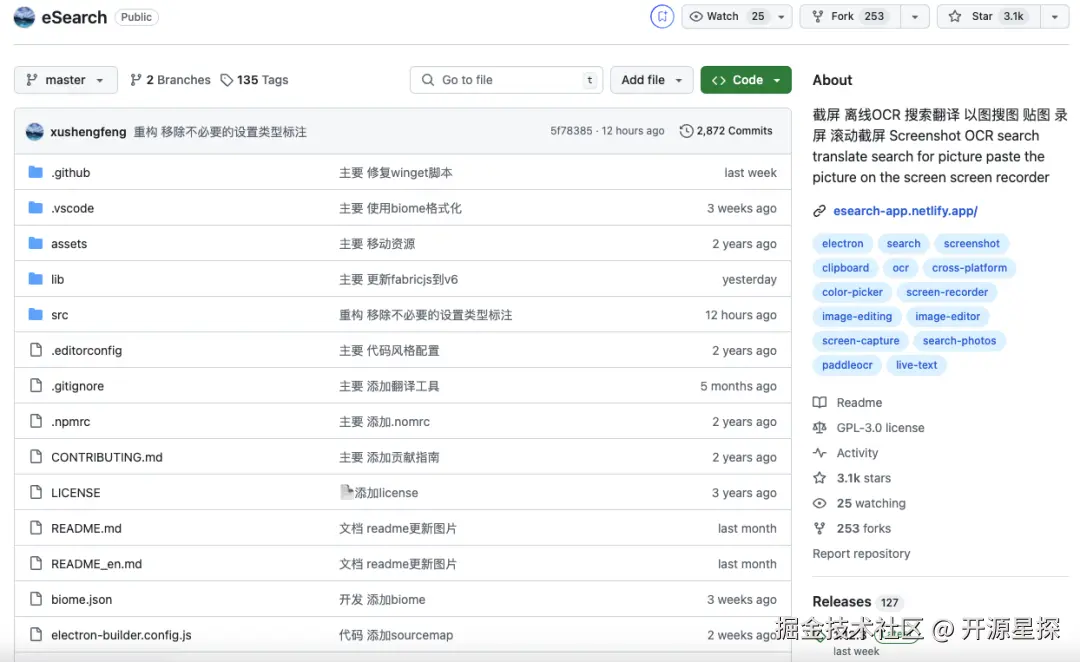
Task: Open the README_en.md file
Action: pyautogui.click(x=96, y=563)
